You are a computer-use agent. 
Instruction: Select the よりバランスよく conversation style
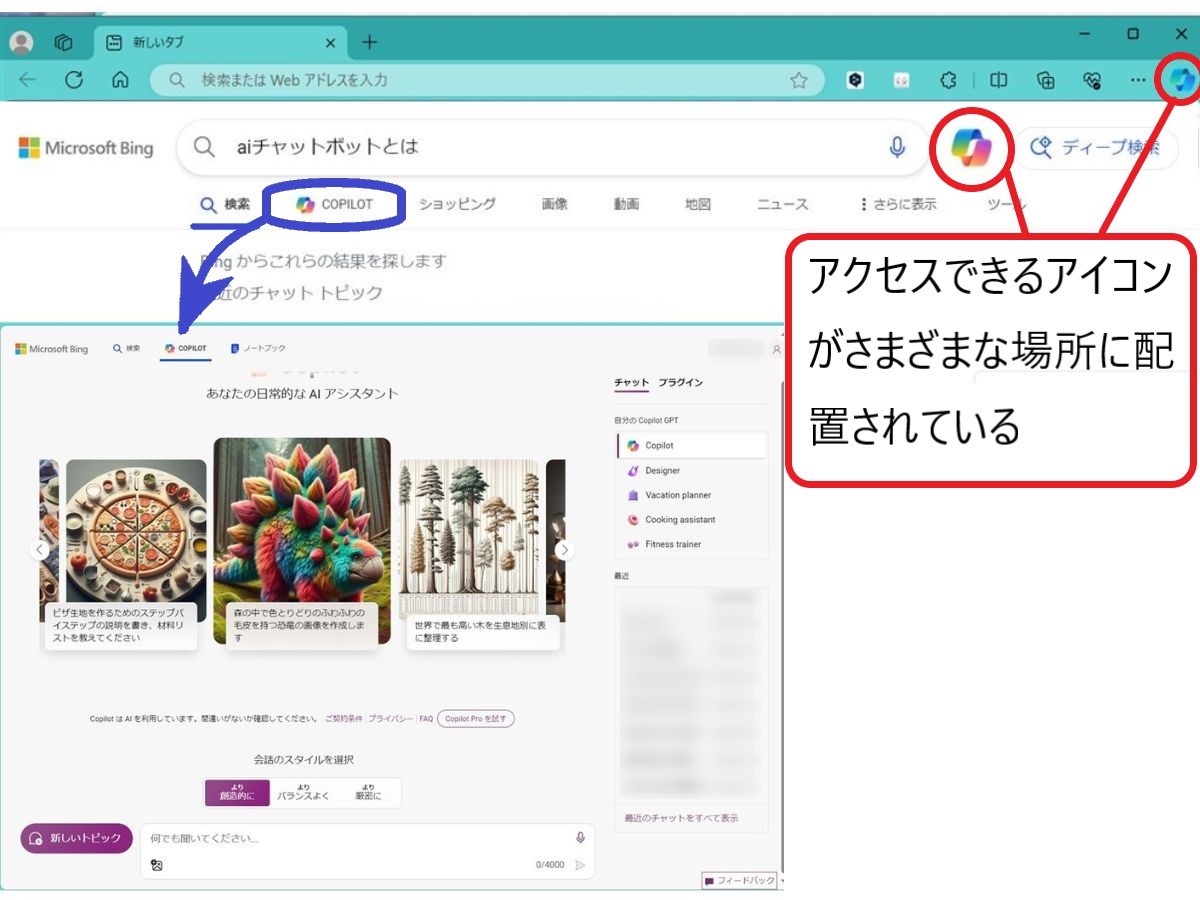[x=303, y=792]
